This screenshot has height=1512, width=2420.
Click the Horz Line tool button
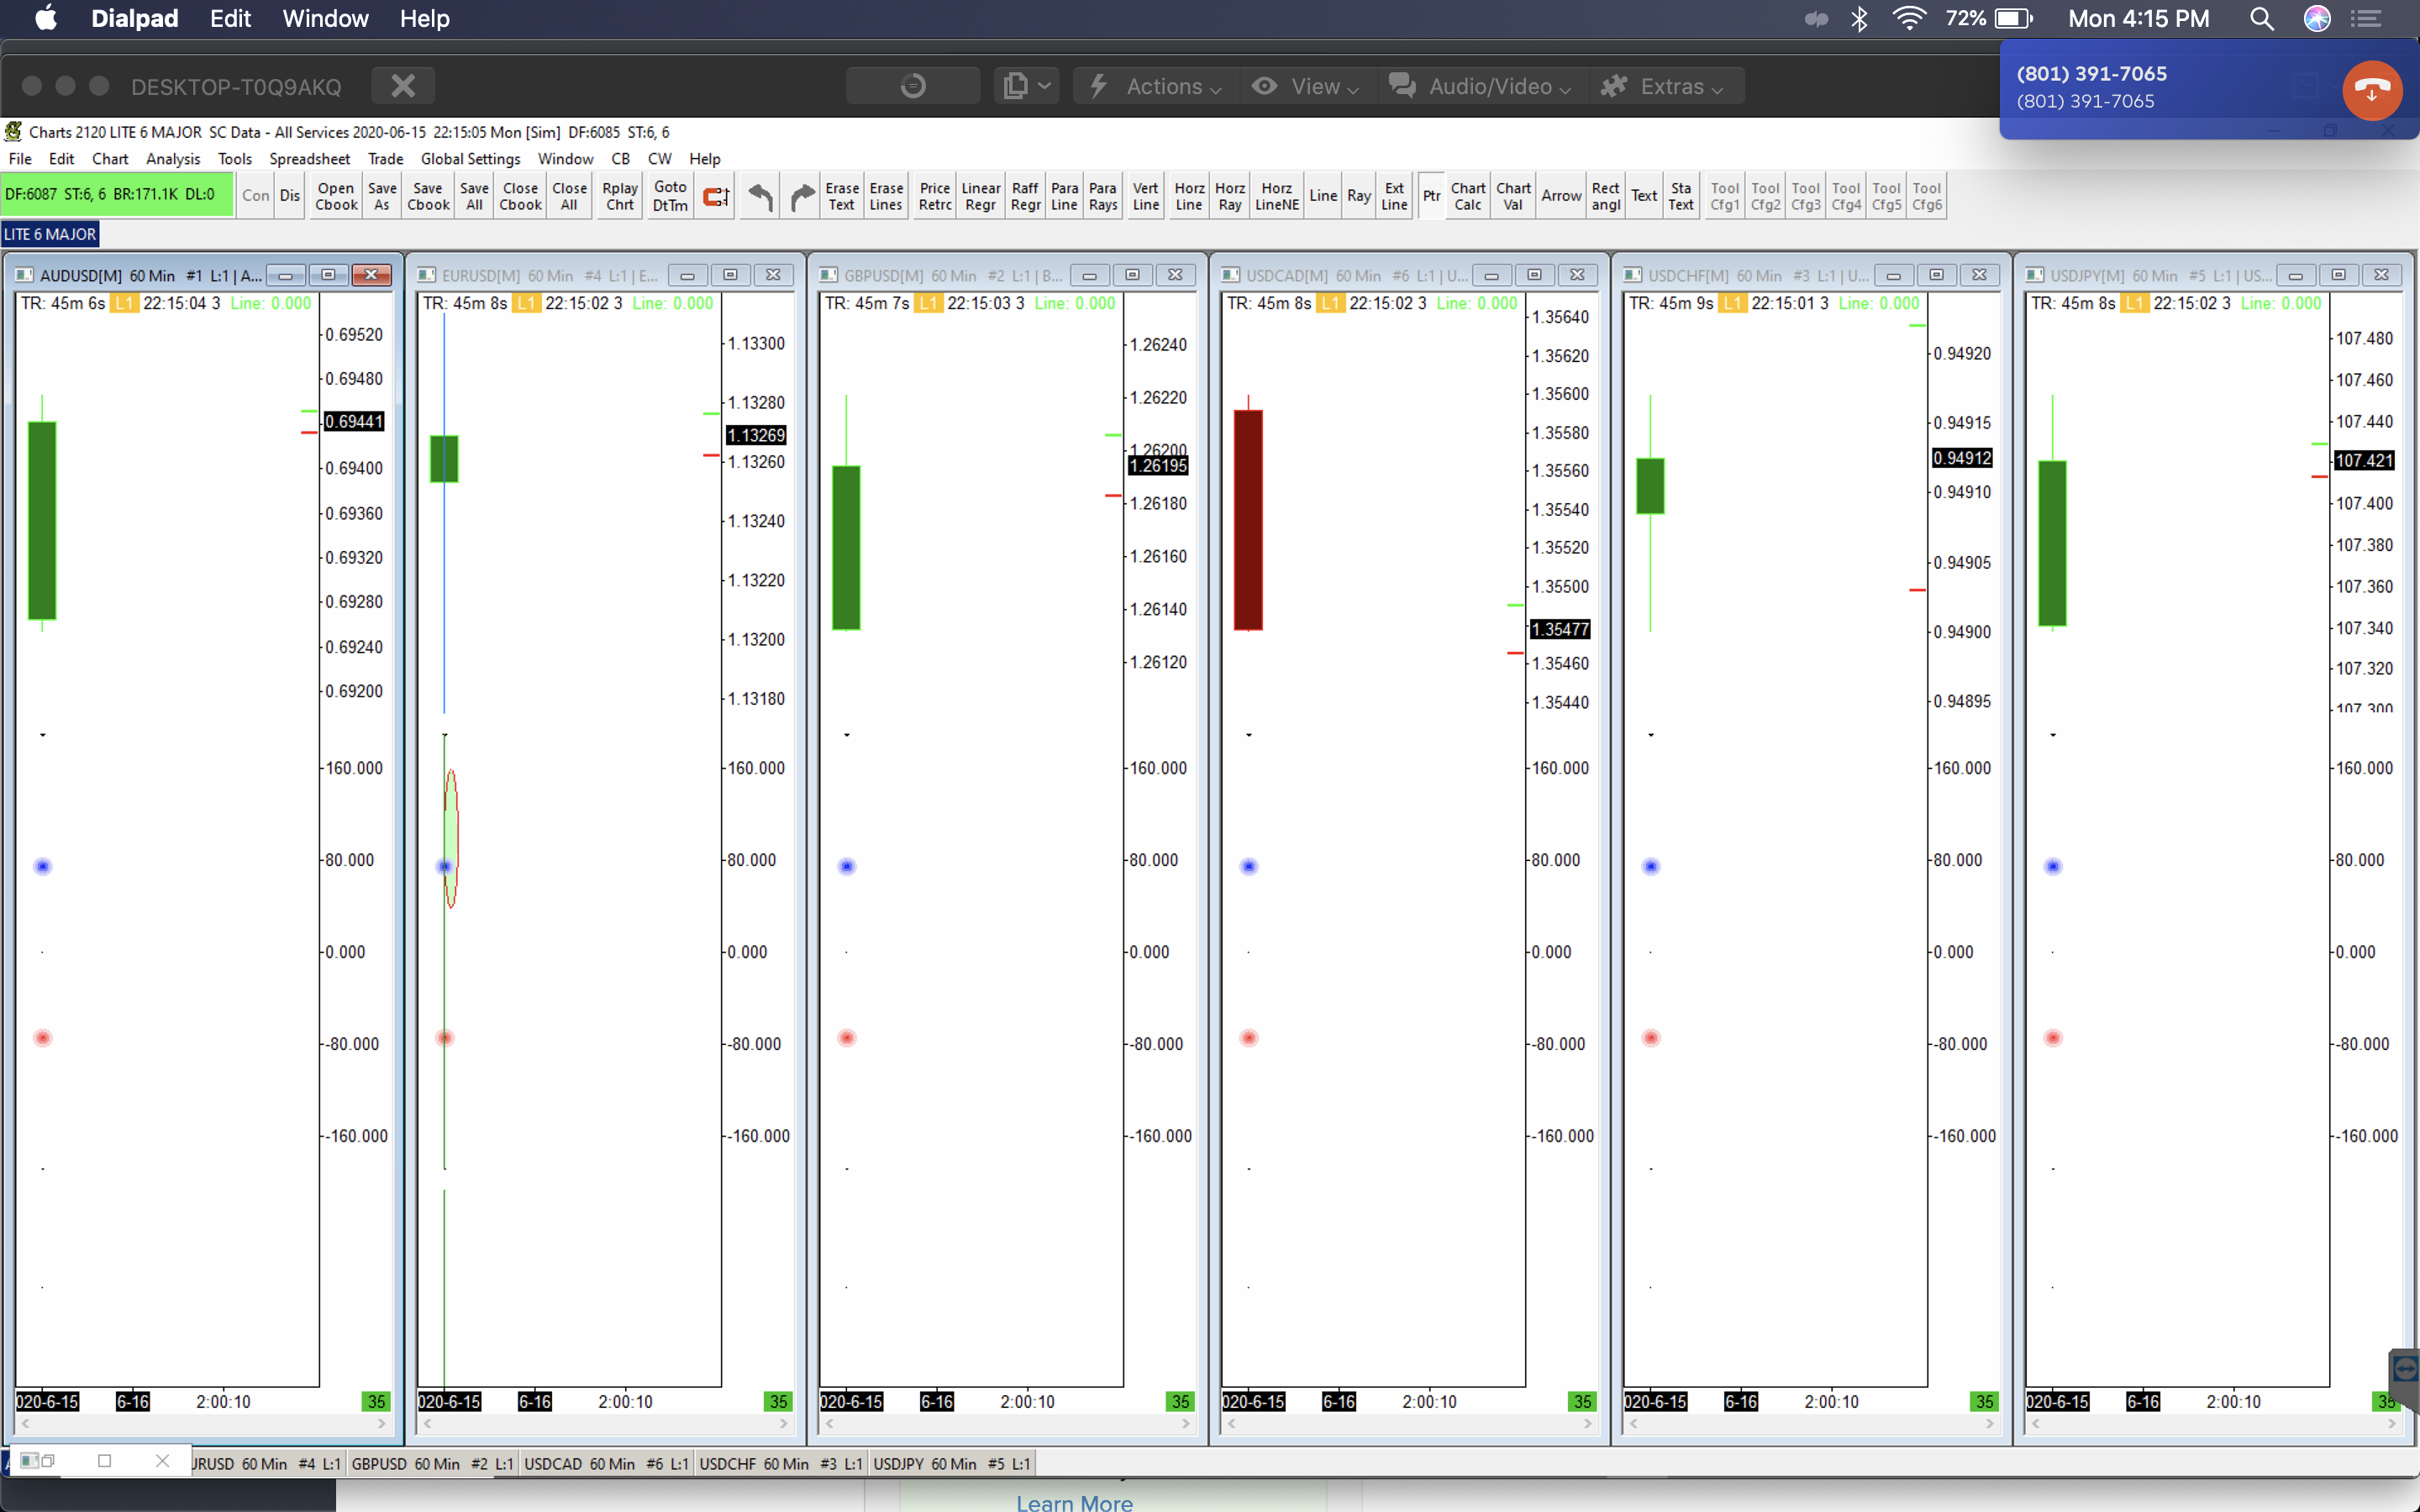point(1188,196)
